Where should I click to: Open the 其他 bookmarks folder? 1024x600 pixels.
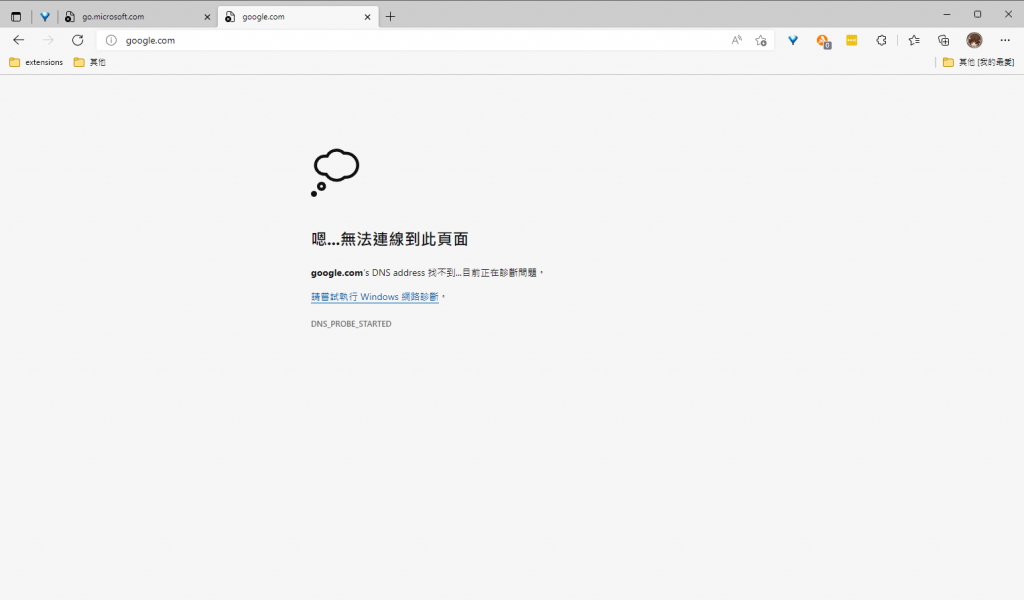90,63
